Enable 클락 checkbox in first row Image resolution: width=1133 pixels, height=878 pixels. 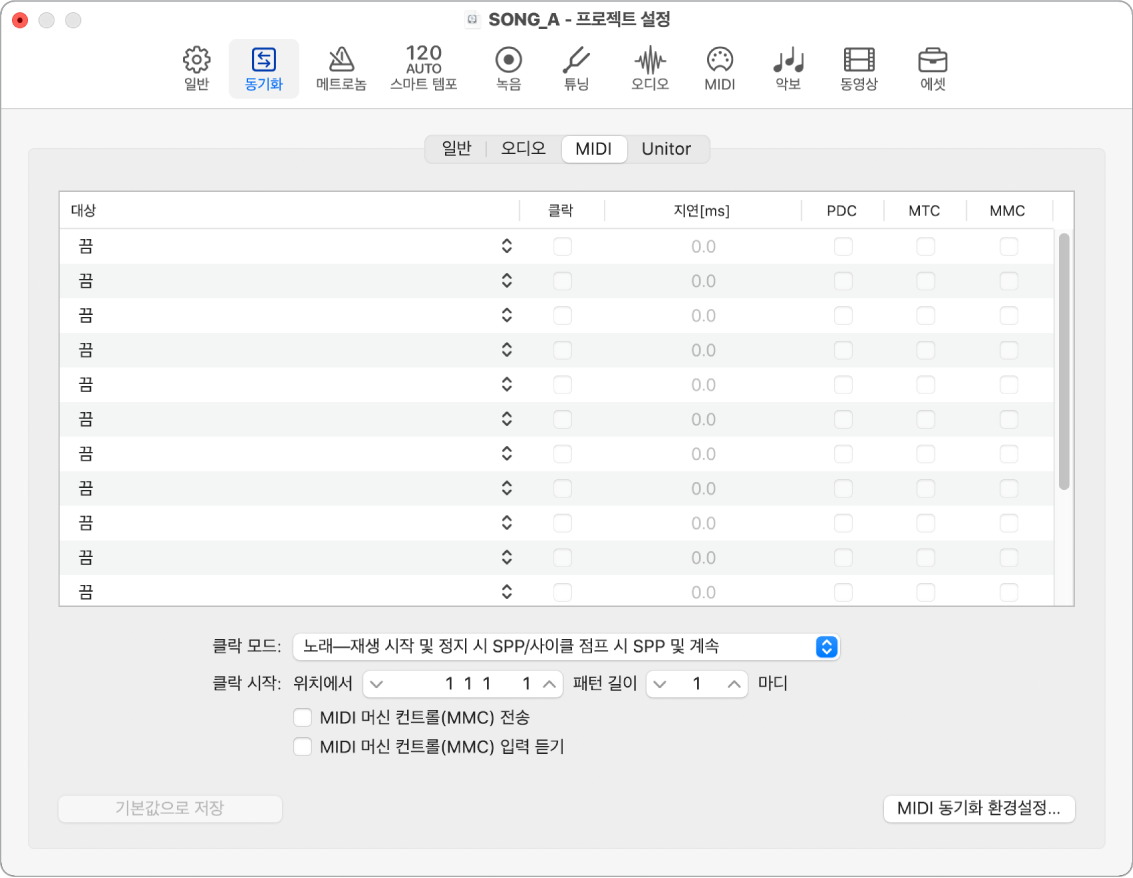tap(562, 246)
